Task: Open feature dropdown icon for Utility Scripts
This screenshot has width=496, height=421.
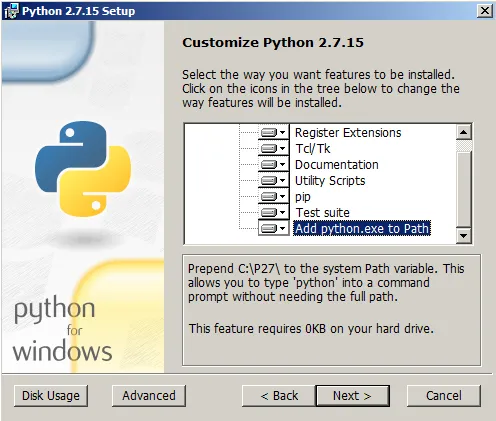Action: click(273, 181)
